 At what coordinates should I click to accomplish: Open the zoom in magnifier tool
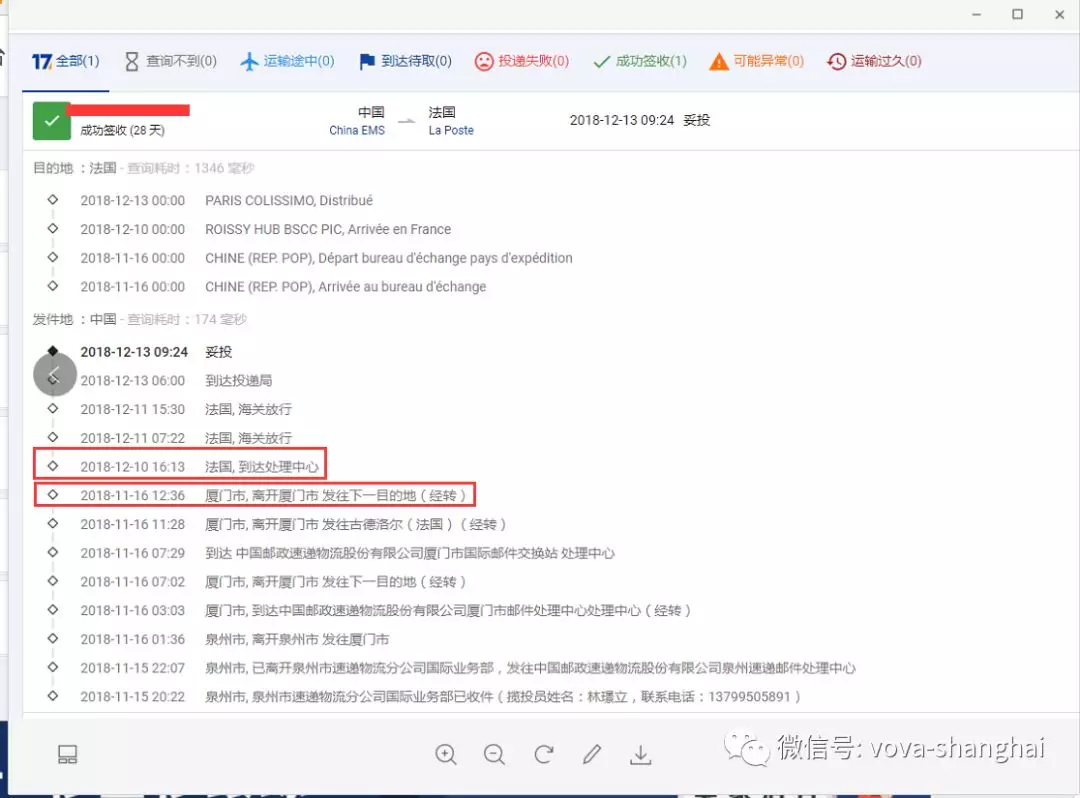(x=446, y=756)
